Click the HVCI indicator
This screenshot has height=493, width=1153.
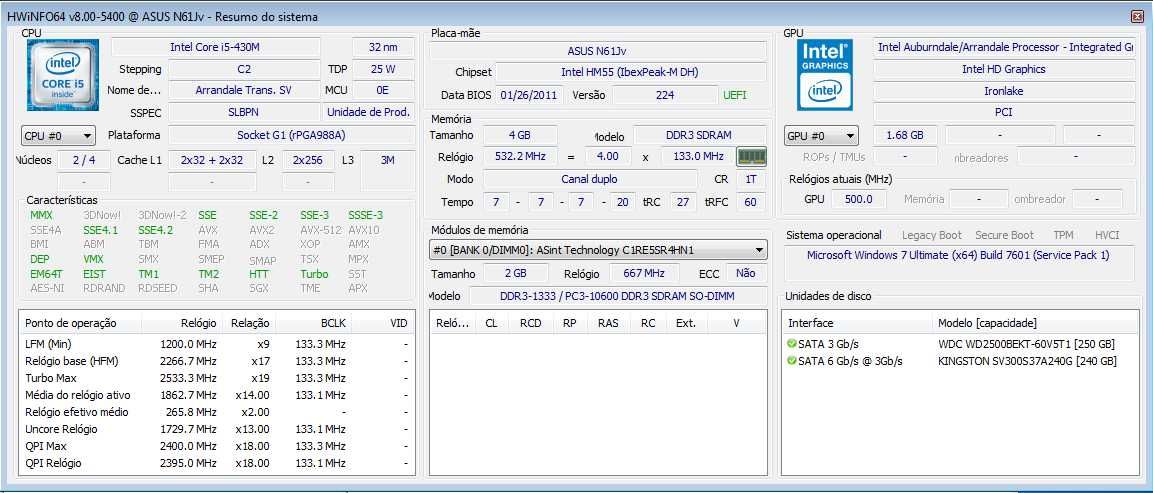[1107, 235]
